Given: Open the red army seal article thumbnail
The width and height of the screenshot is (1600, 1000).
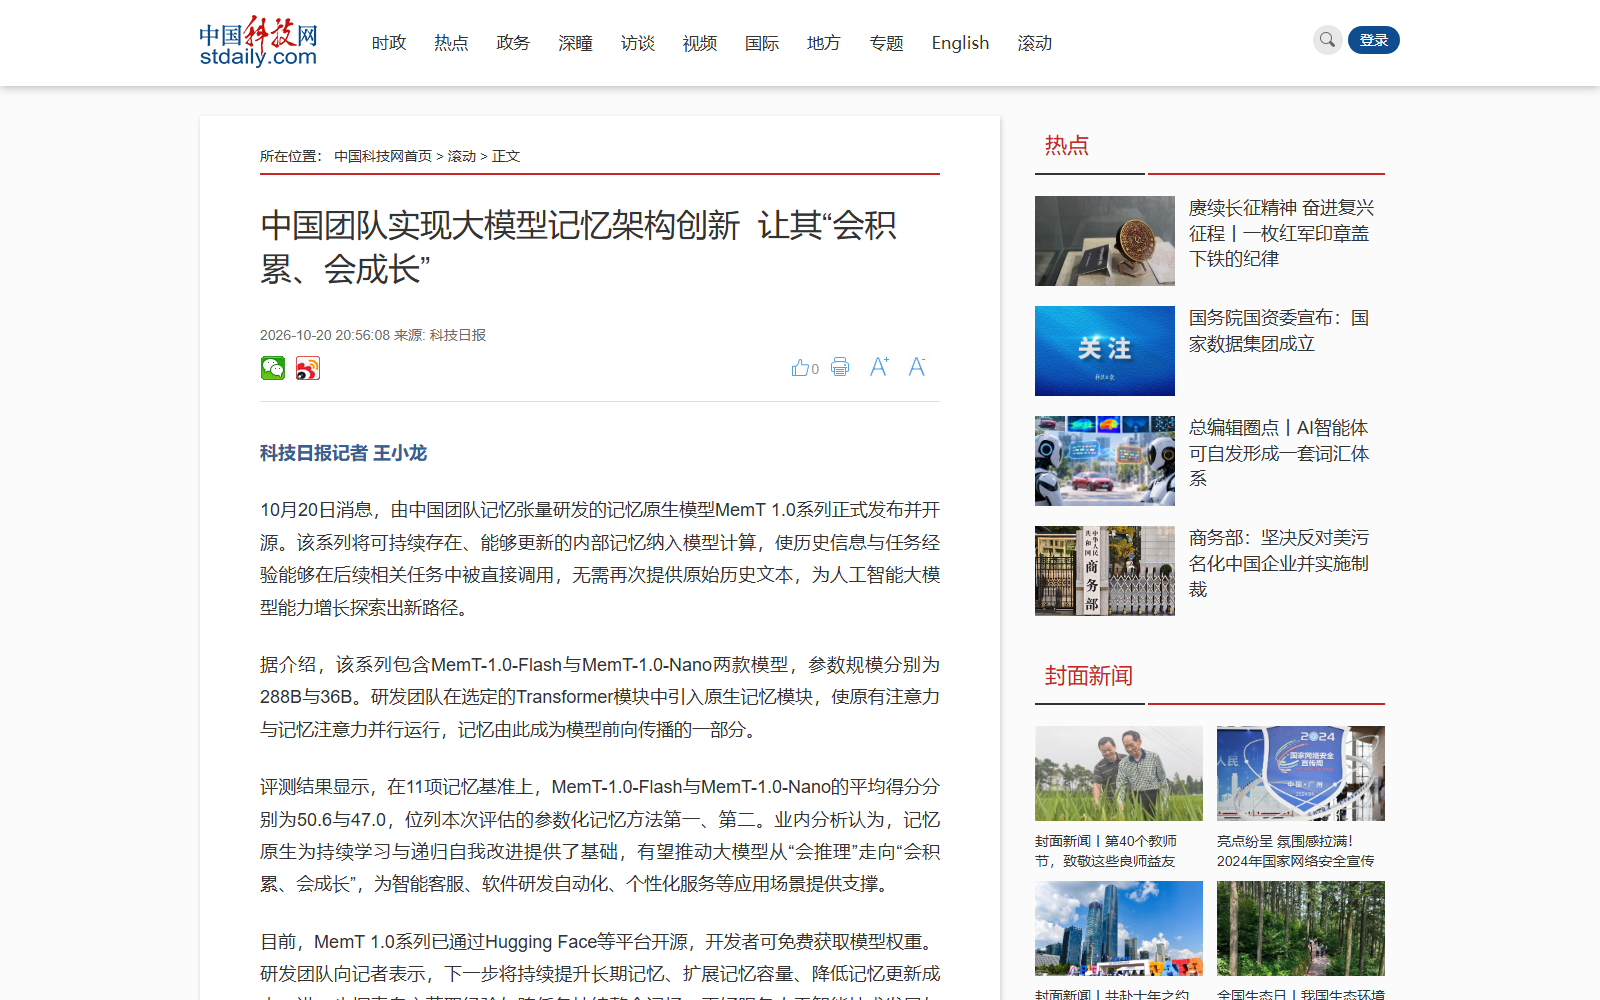Looking at the screenshot, I should 1105,241.
